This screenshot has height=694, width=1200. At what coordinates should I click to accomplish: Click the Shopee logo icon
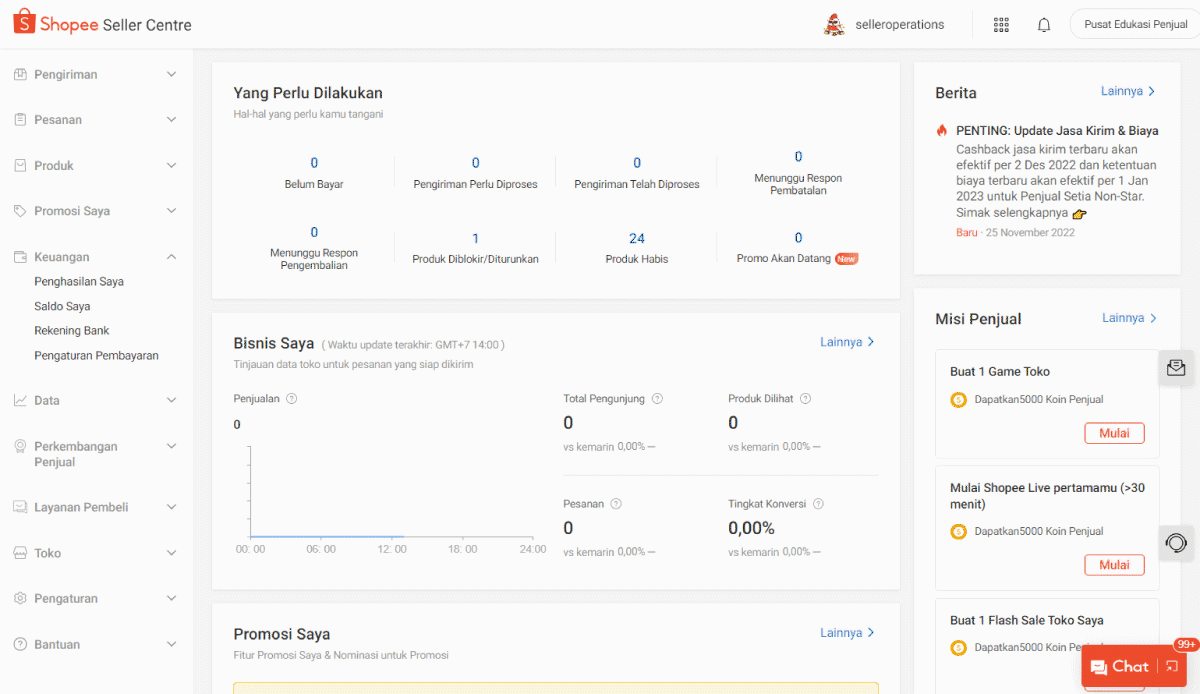click(x=24, y=23)
